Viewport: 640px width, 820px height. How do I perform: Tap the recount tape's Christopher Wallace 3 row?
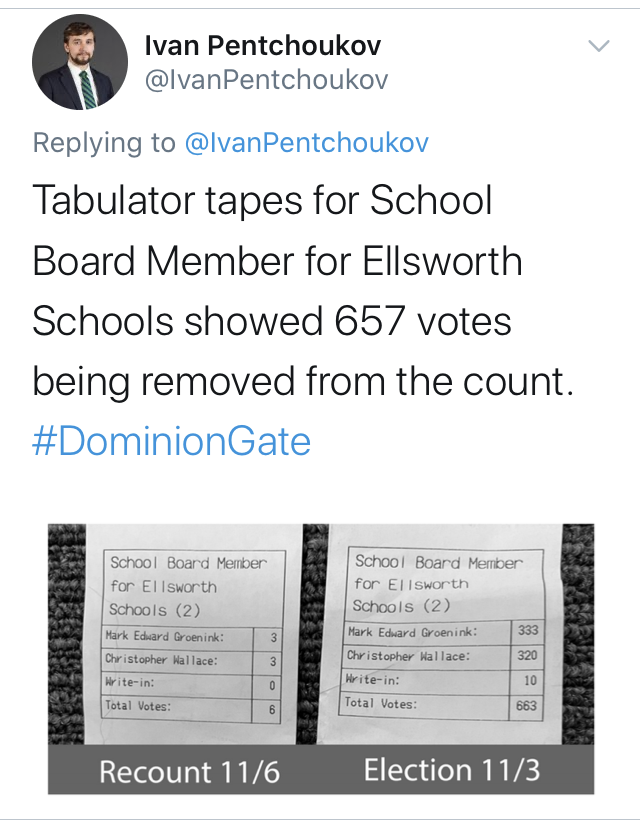coord(191,661)
